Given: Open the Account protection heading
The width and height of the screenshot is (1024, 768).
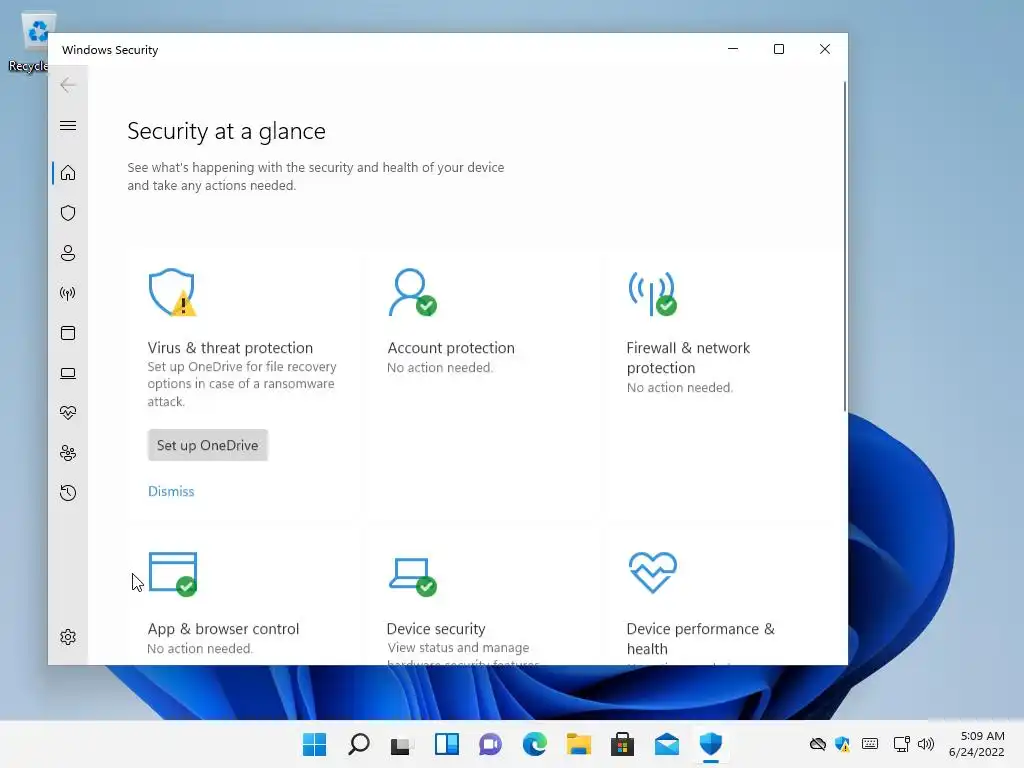Looking at the screenshot, I should [x=451, y=347].
